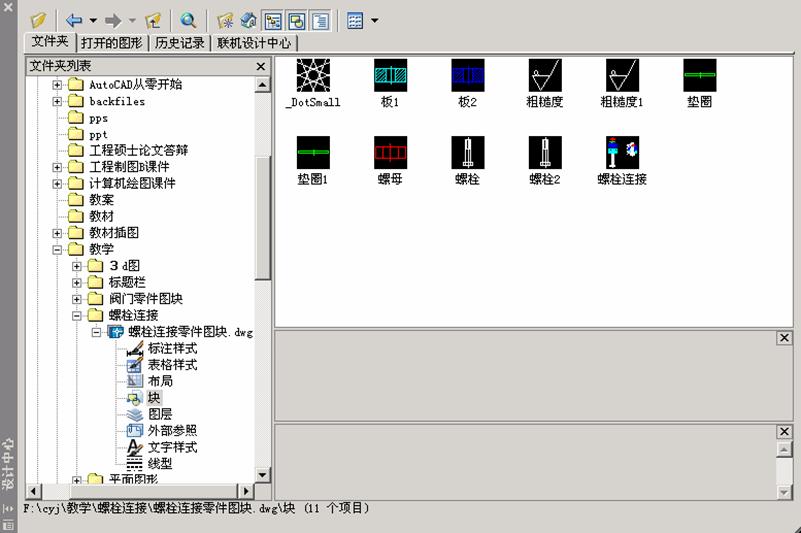Toggle the Tree View button

[x=273, y=20]
